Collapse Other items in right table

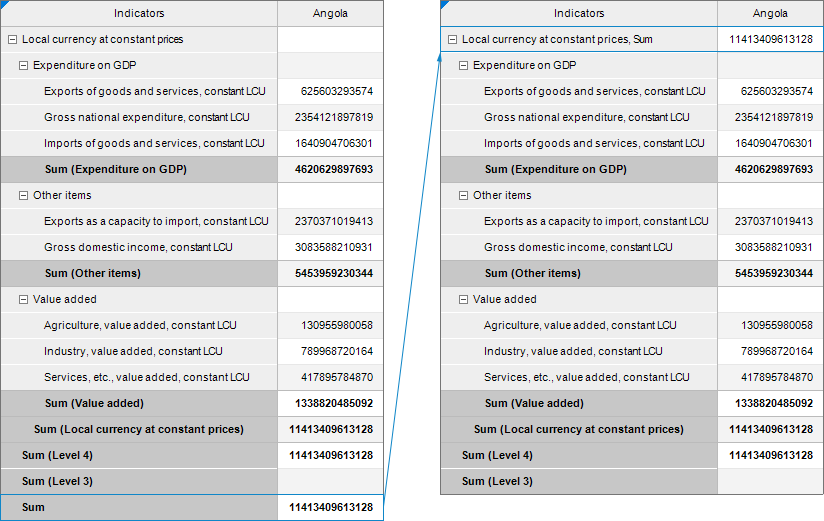pos(463,196)
